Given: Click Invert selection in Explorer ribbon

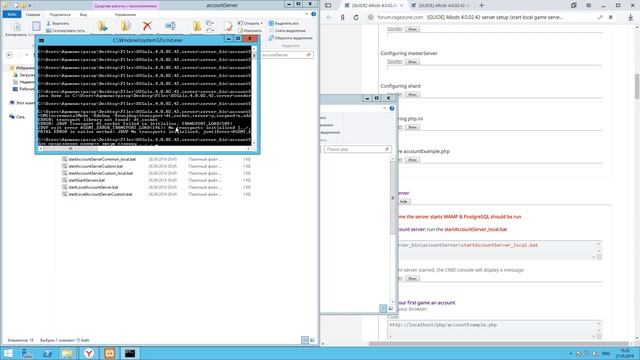Looking at the screenshot, I should pyautogui.click(x=290, y=38).
